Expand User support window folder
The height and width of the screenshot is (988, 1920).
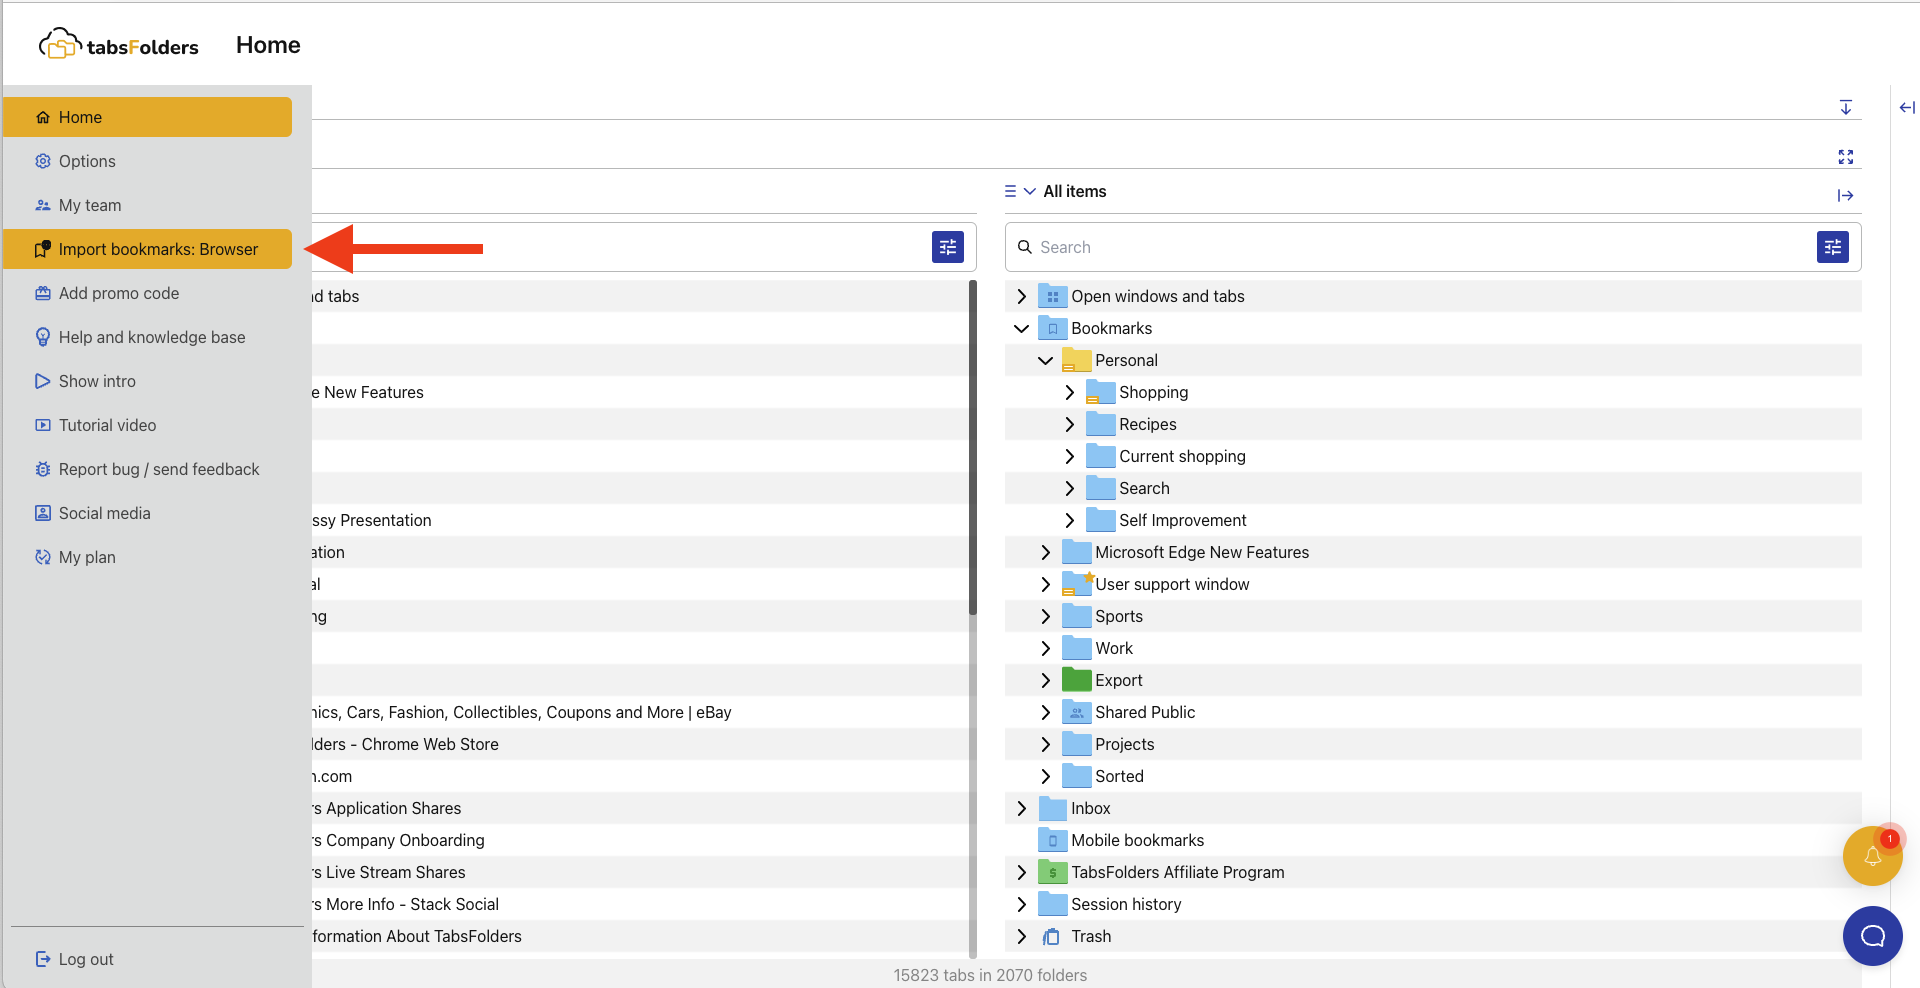point(1045,584)
